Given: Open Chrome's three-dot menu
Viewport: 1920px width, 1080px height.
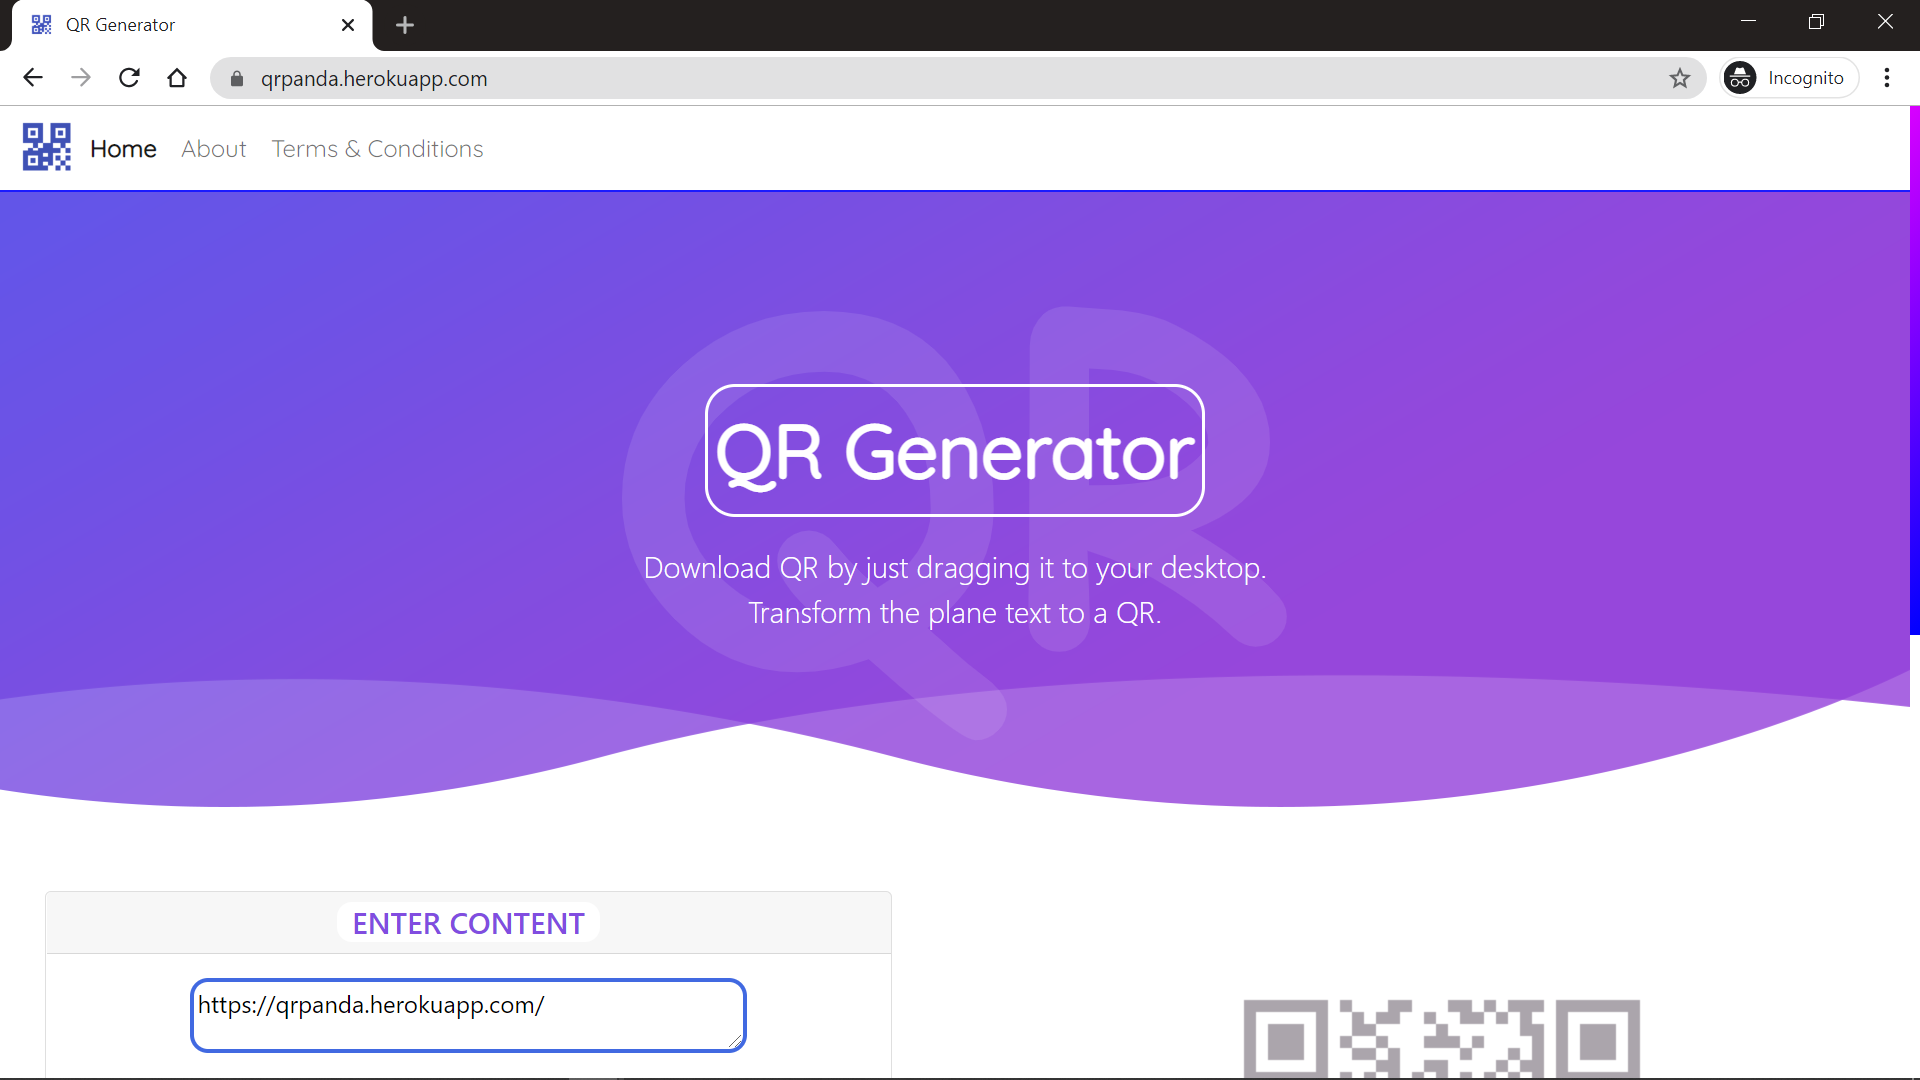Looking at the screenshot, I should tap(1887, 78).
